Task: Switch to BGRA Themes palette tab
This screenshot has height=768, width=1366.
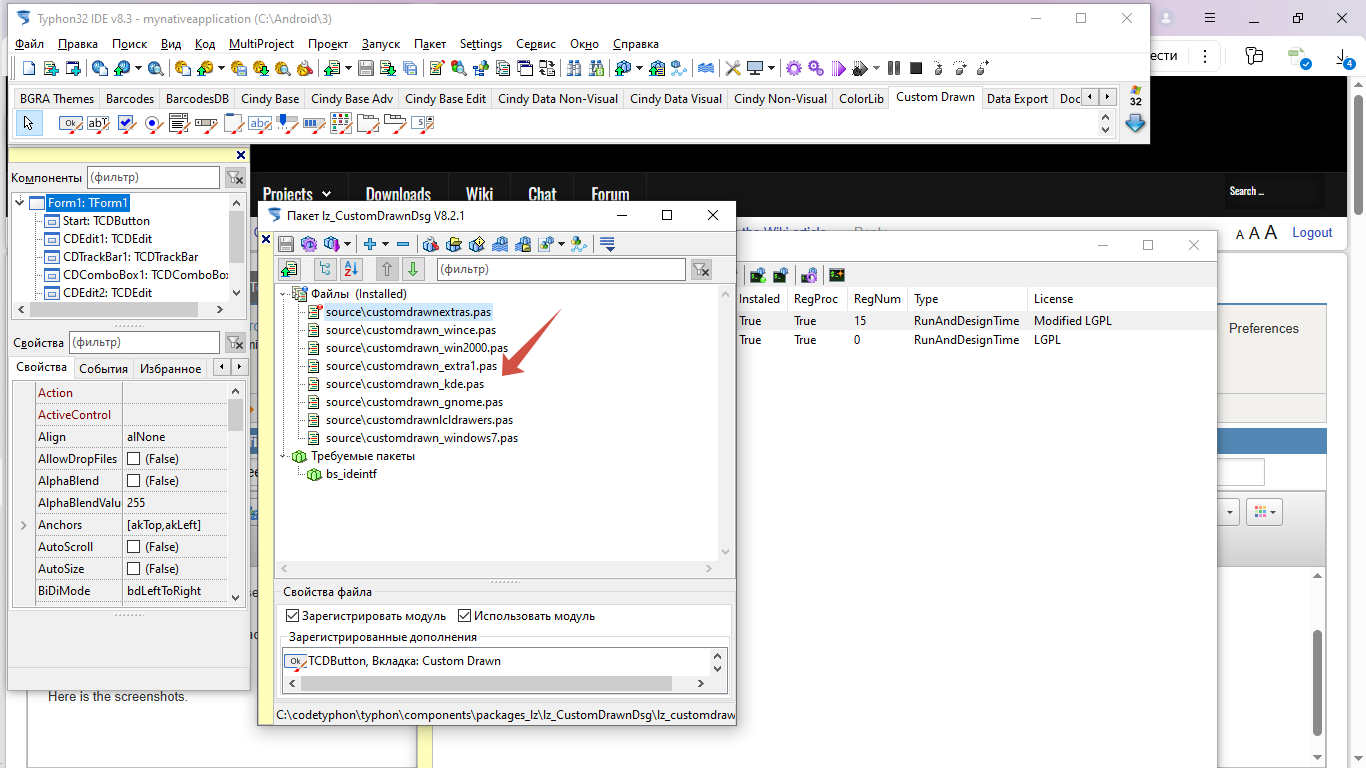Action: pyautogui.click(x=57, y=98)
